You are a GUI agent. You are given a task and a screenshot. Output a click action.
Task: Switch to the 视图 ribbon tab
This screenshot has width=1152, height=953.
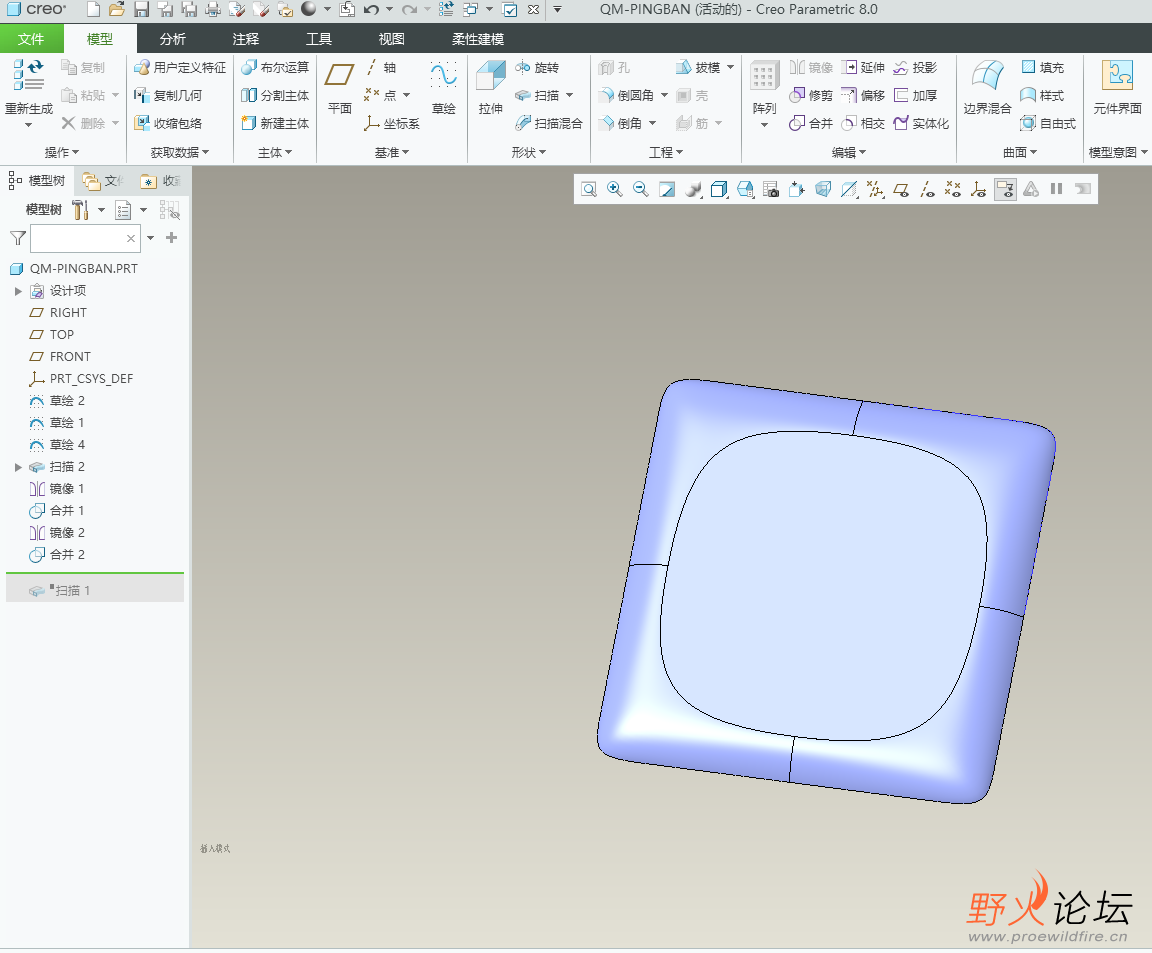tap(391, 39)
